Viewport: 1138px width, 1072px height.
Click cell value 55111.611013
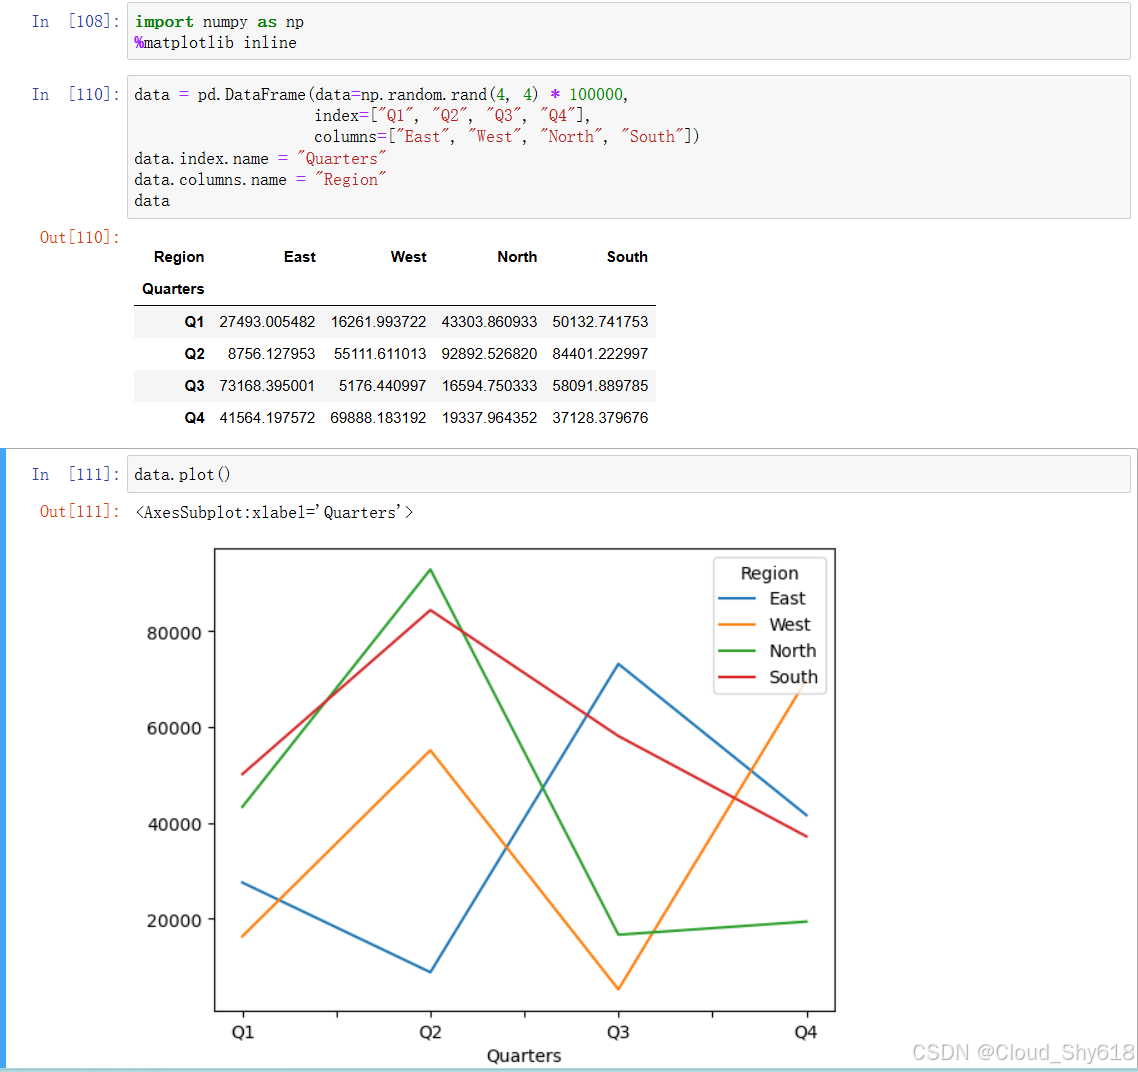pos(380,353)
